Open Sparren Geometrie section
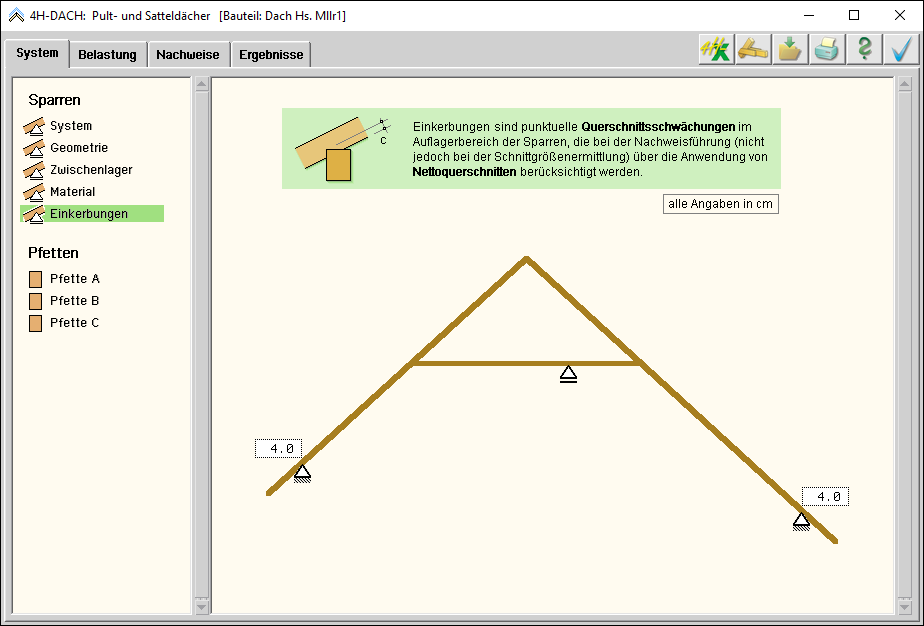 click(78, 148)
